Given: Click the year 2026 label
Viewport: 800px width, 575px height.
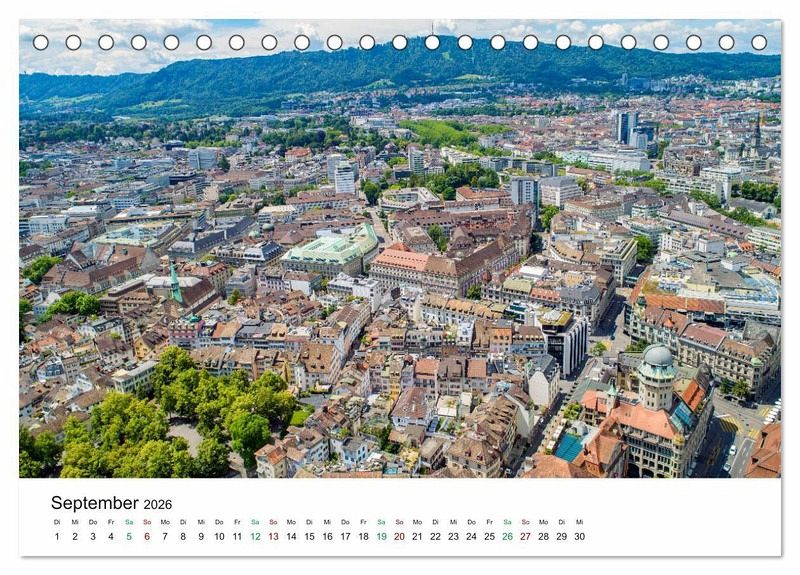Looking at the screenshot, I should [x=157, y=505].
